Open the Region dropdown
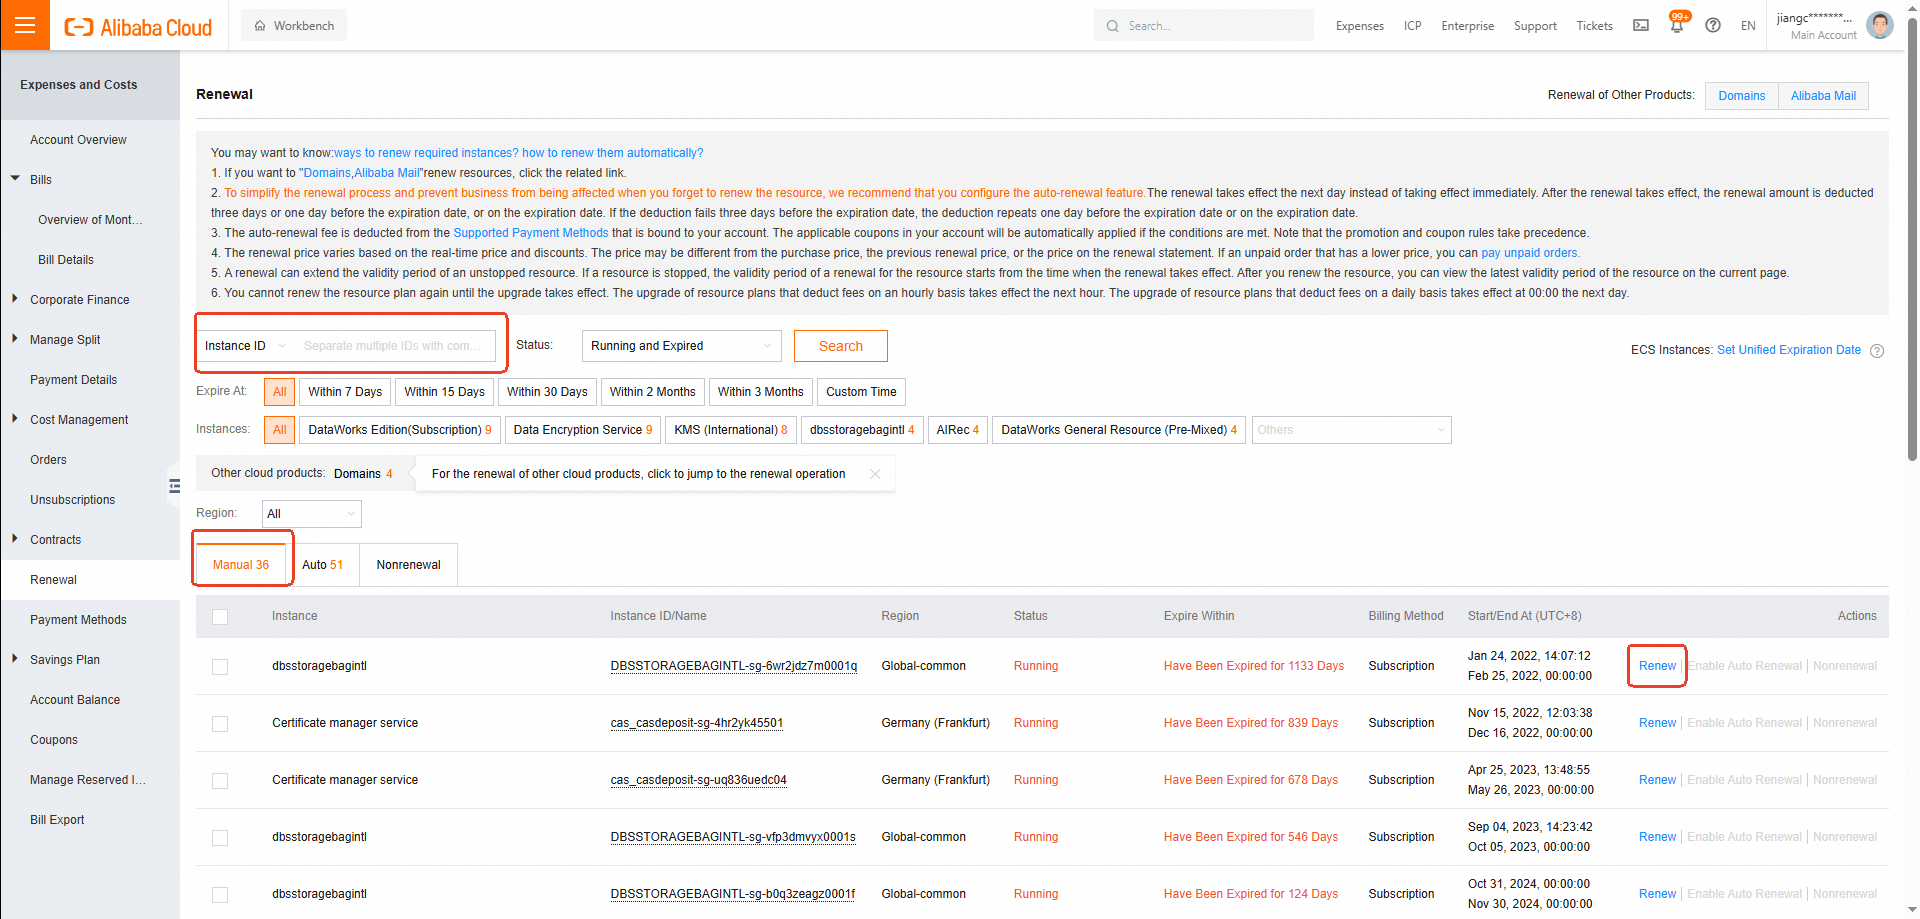 pyautogui.click(x=312, y=514)
